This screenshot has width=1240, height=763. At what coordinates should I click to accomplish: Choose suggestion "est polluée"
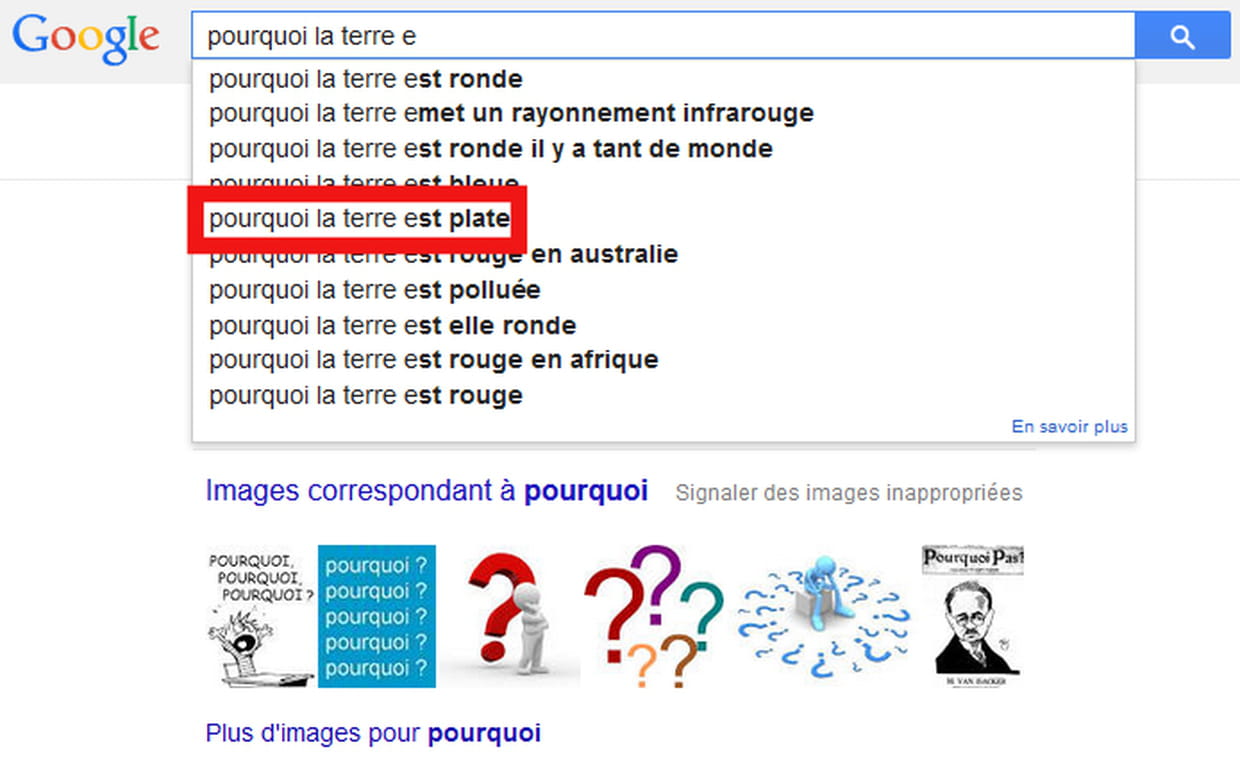pos(663,290)
